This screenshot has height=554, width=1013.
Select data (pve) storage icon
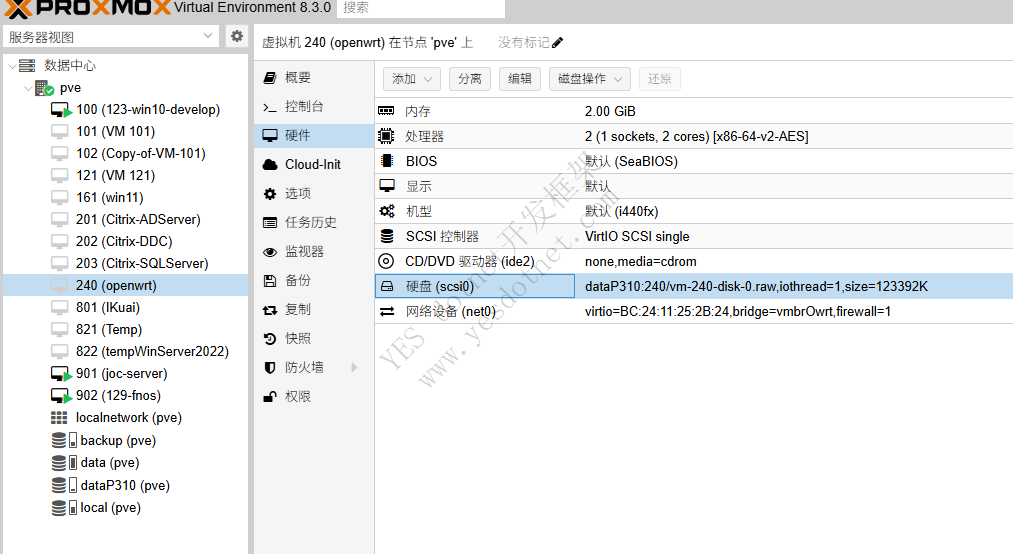coord(64,462)
